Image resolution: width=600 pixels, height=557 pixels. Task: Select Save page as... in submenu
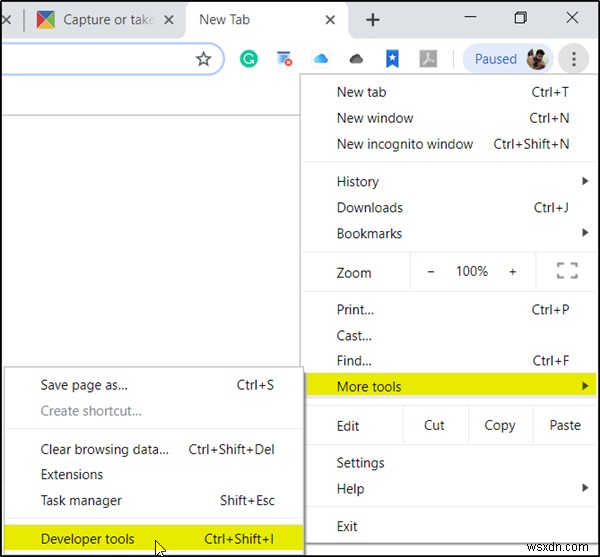pyautogui.click(x=154, y=385)
